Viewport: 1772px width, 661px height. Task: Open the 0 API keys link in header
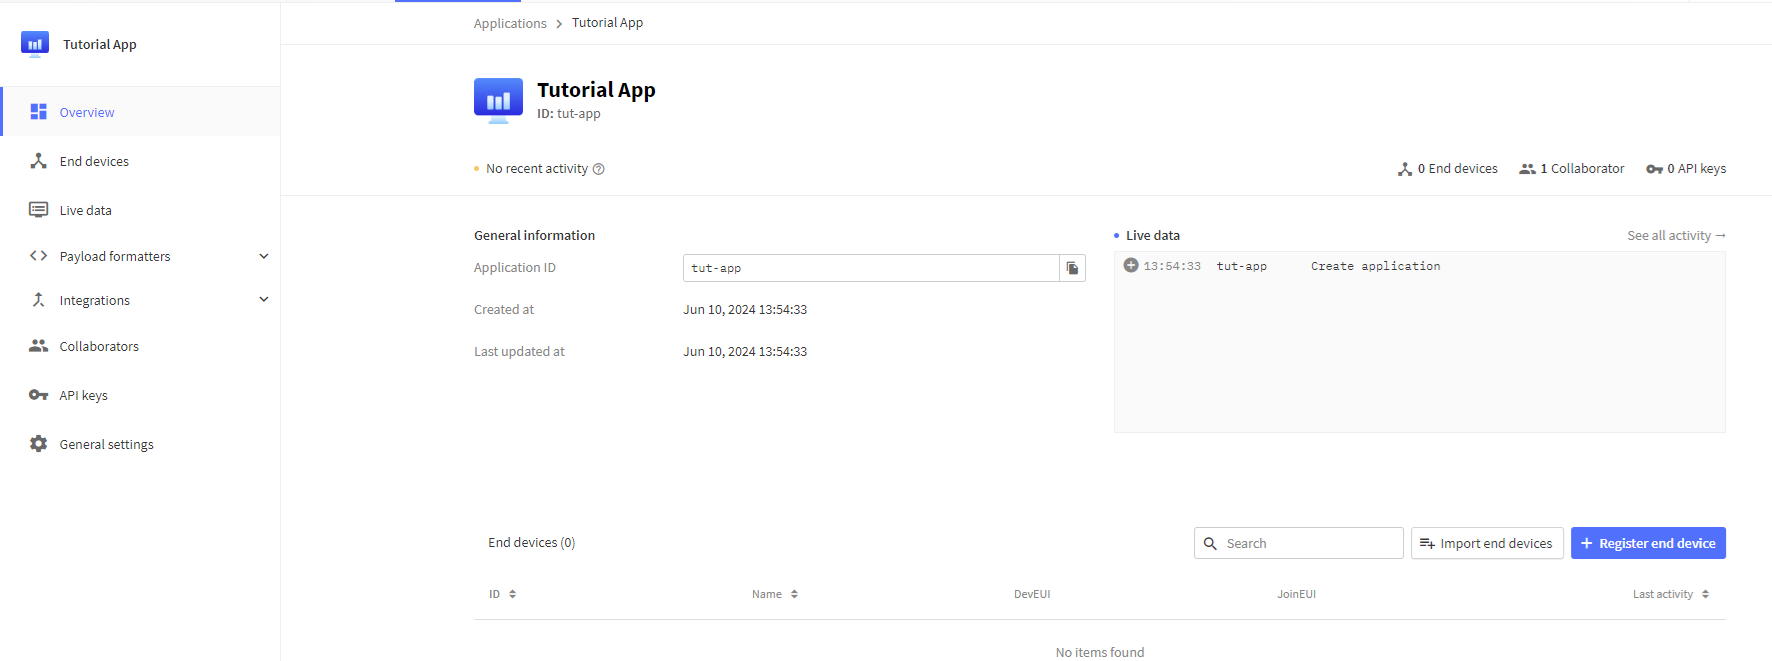[x=1686, y=169]
